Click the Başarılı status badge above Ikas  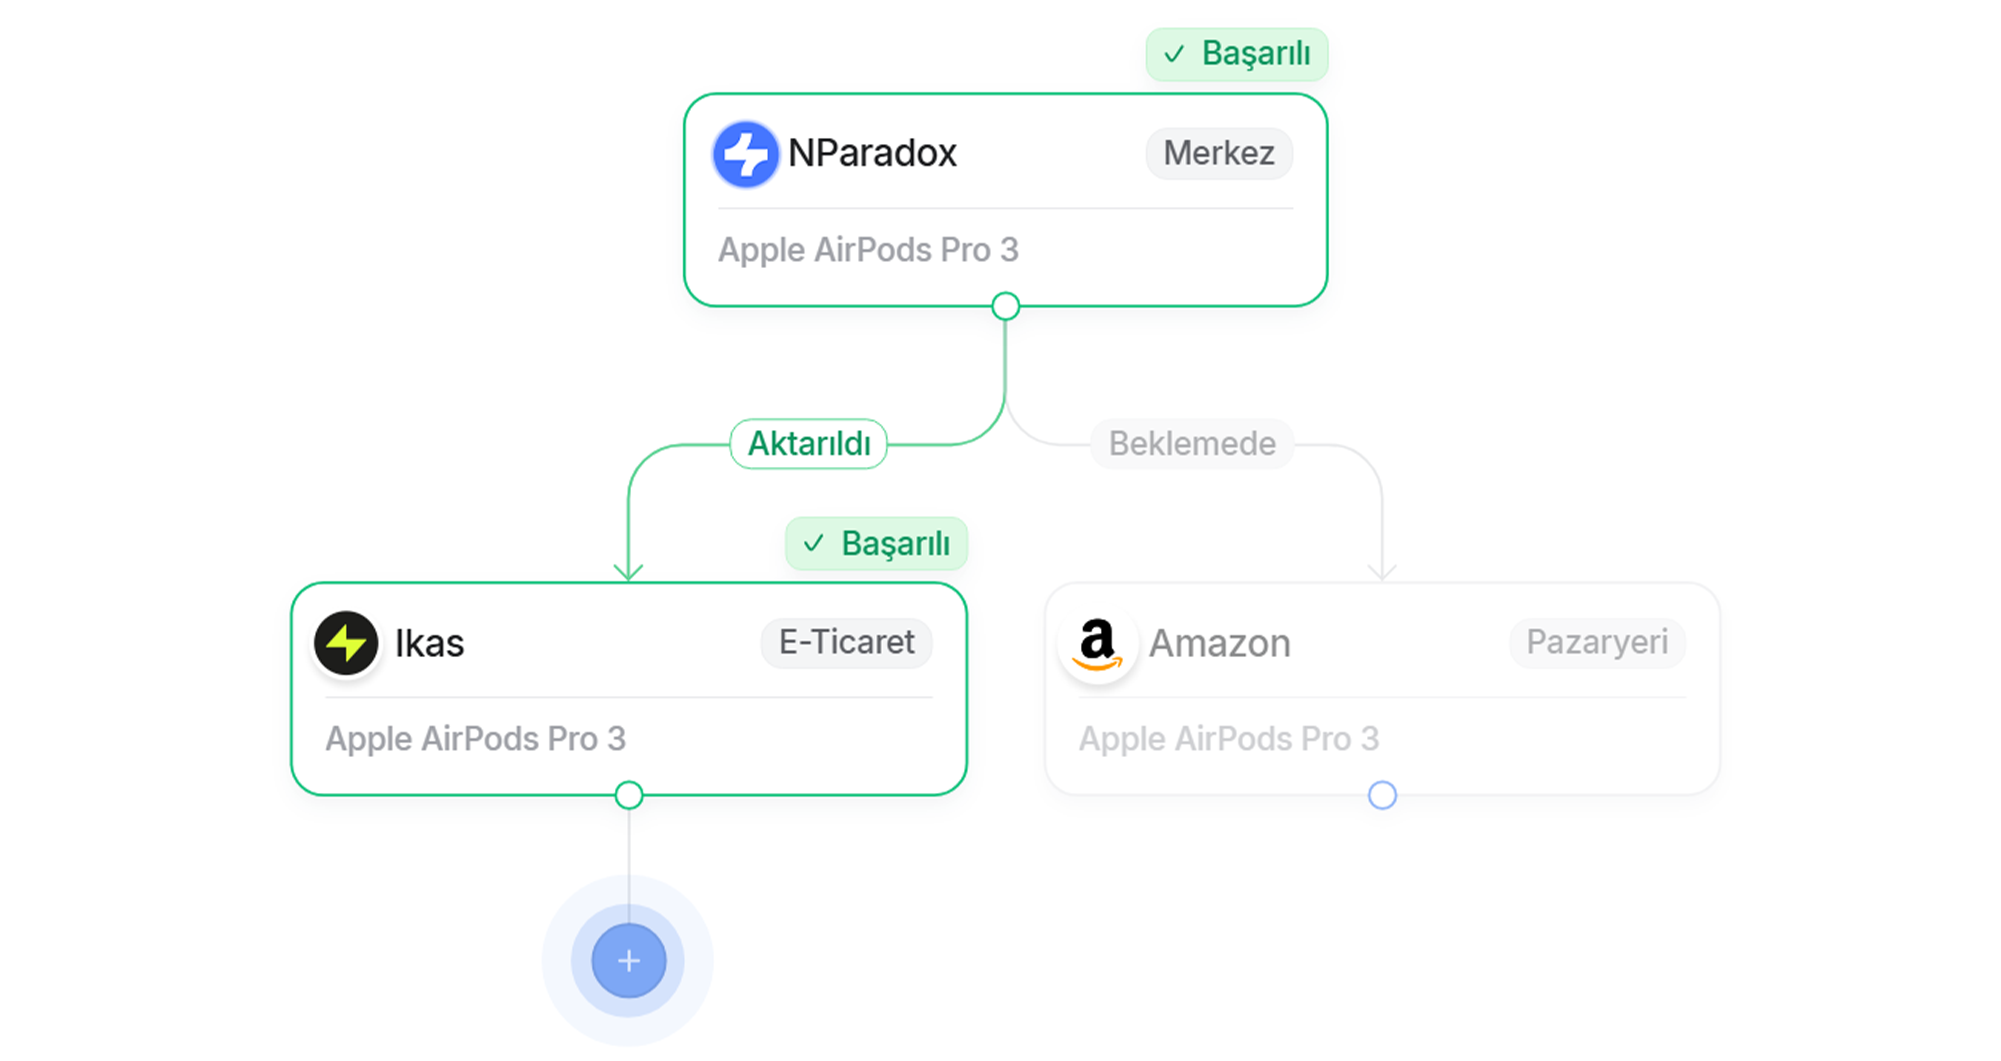coord(877,544)
